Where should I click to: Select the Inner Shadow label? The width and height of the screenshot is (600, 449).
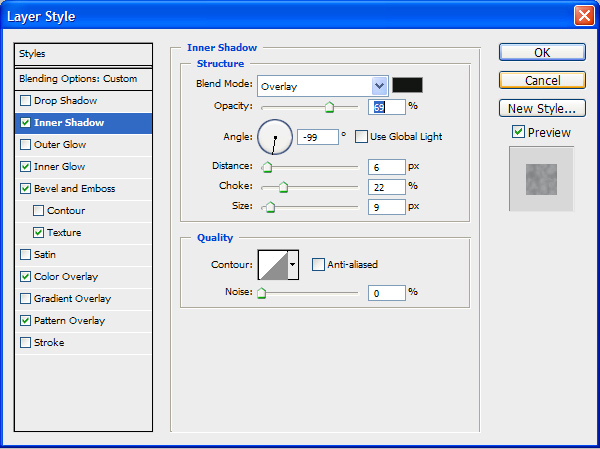pos(69,122)
